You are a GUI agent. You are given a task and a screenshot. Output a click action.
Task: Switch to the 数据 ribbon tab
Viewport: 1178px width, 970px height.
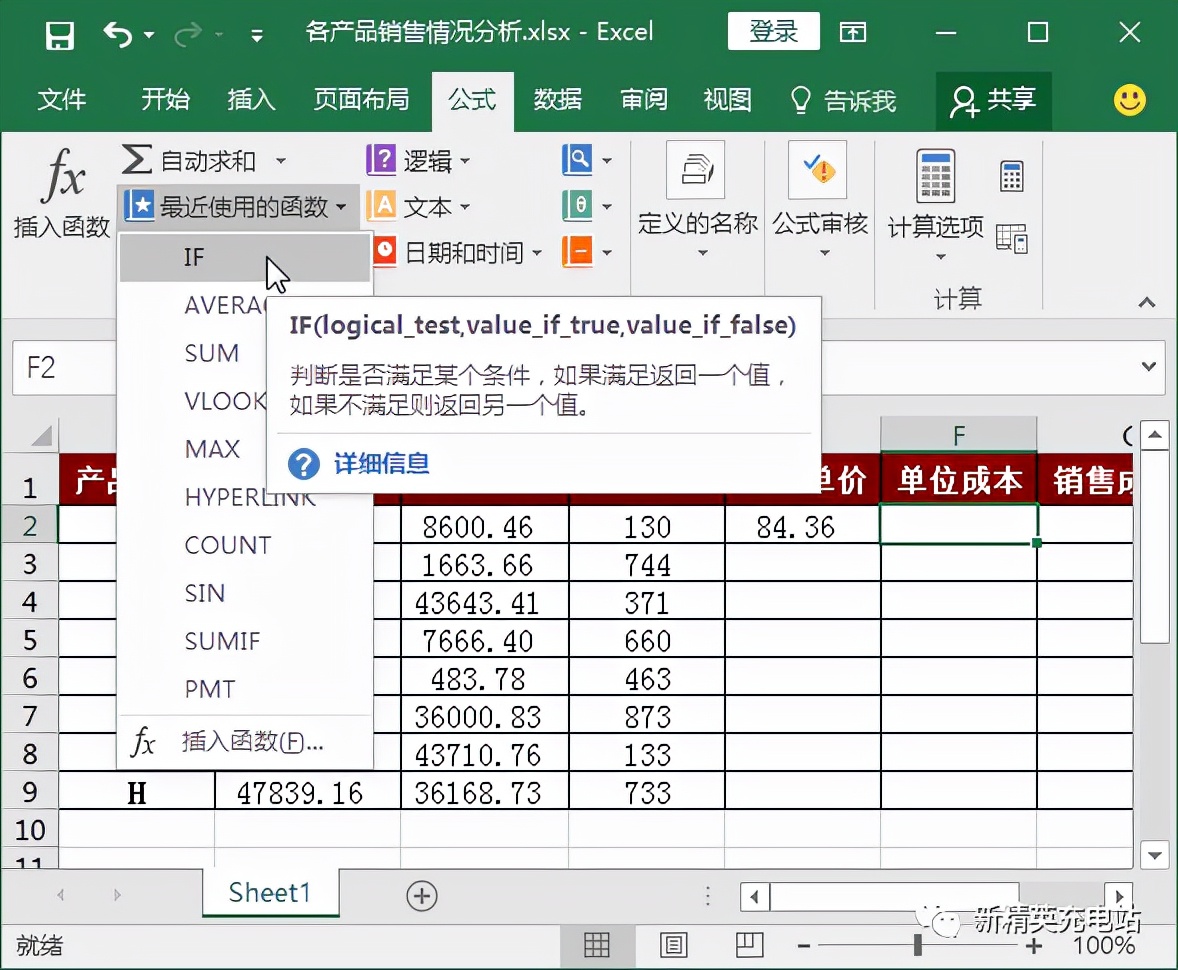click(558, 100)
